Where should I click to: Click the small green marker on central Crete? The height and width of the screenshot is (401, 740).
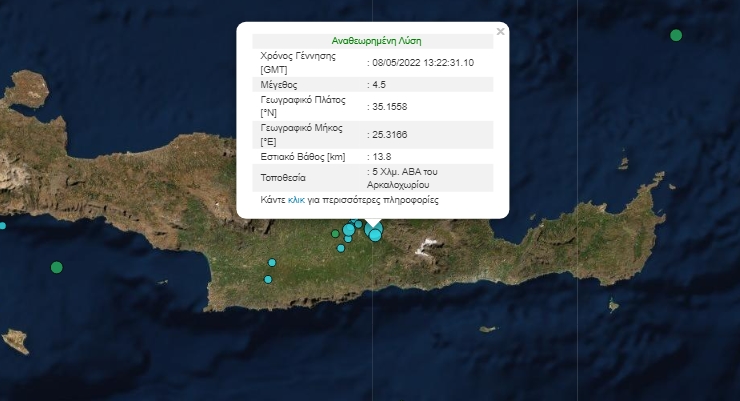point(335,234)
